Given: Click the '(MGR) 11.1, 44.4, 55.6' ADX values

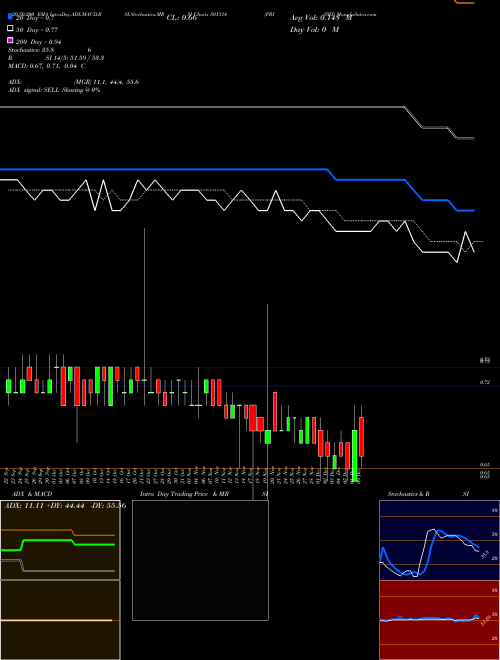Looking at the screenshot, I should coord(106,82).
